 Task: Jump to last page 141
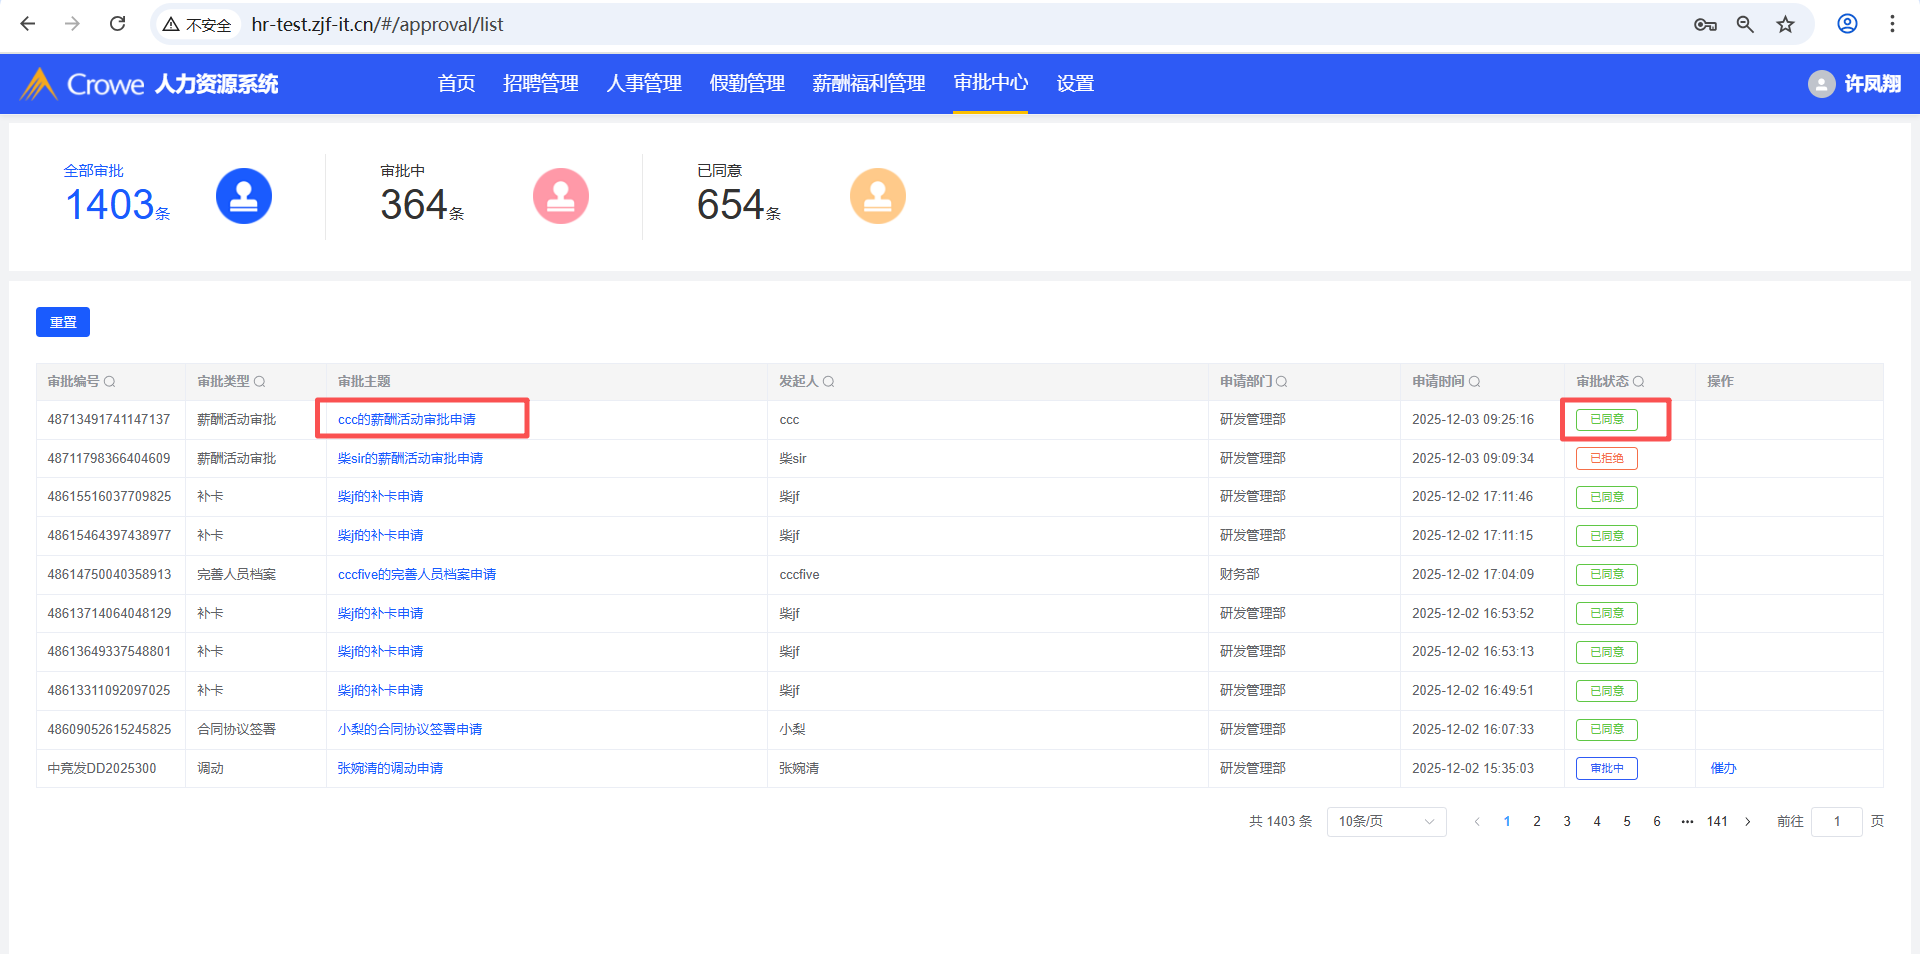click(x=1717, y=822)
